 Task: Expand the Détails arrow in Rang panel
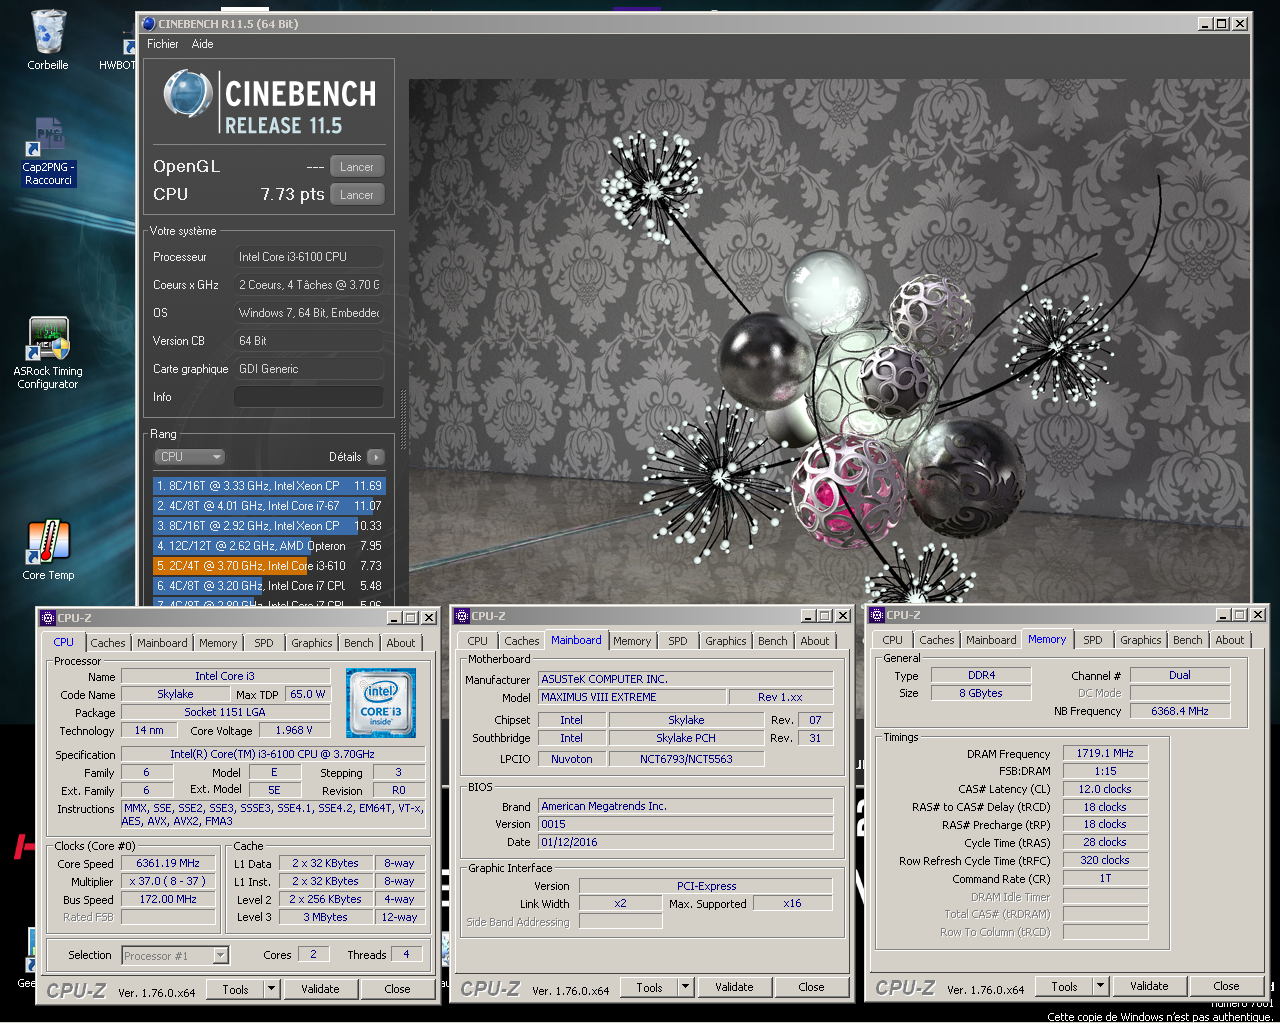[376, 457]
